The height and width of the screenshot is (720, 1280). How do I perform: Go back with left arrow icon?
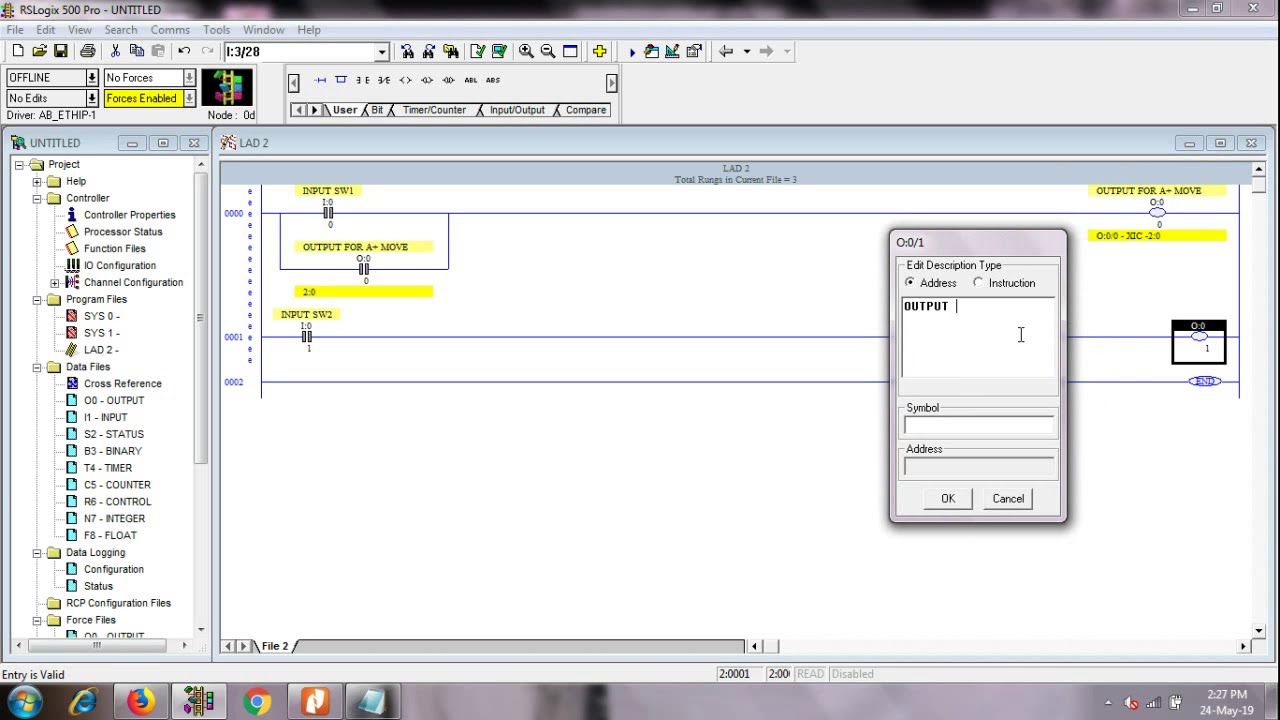[x=726, y=51]
